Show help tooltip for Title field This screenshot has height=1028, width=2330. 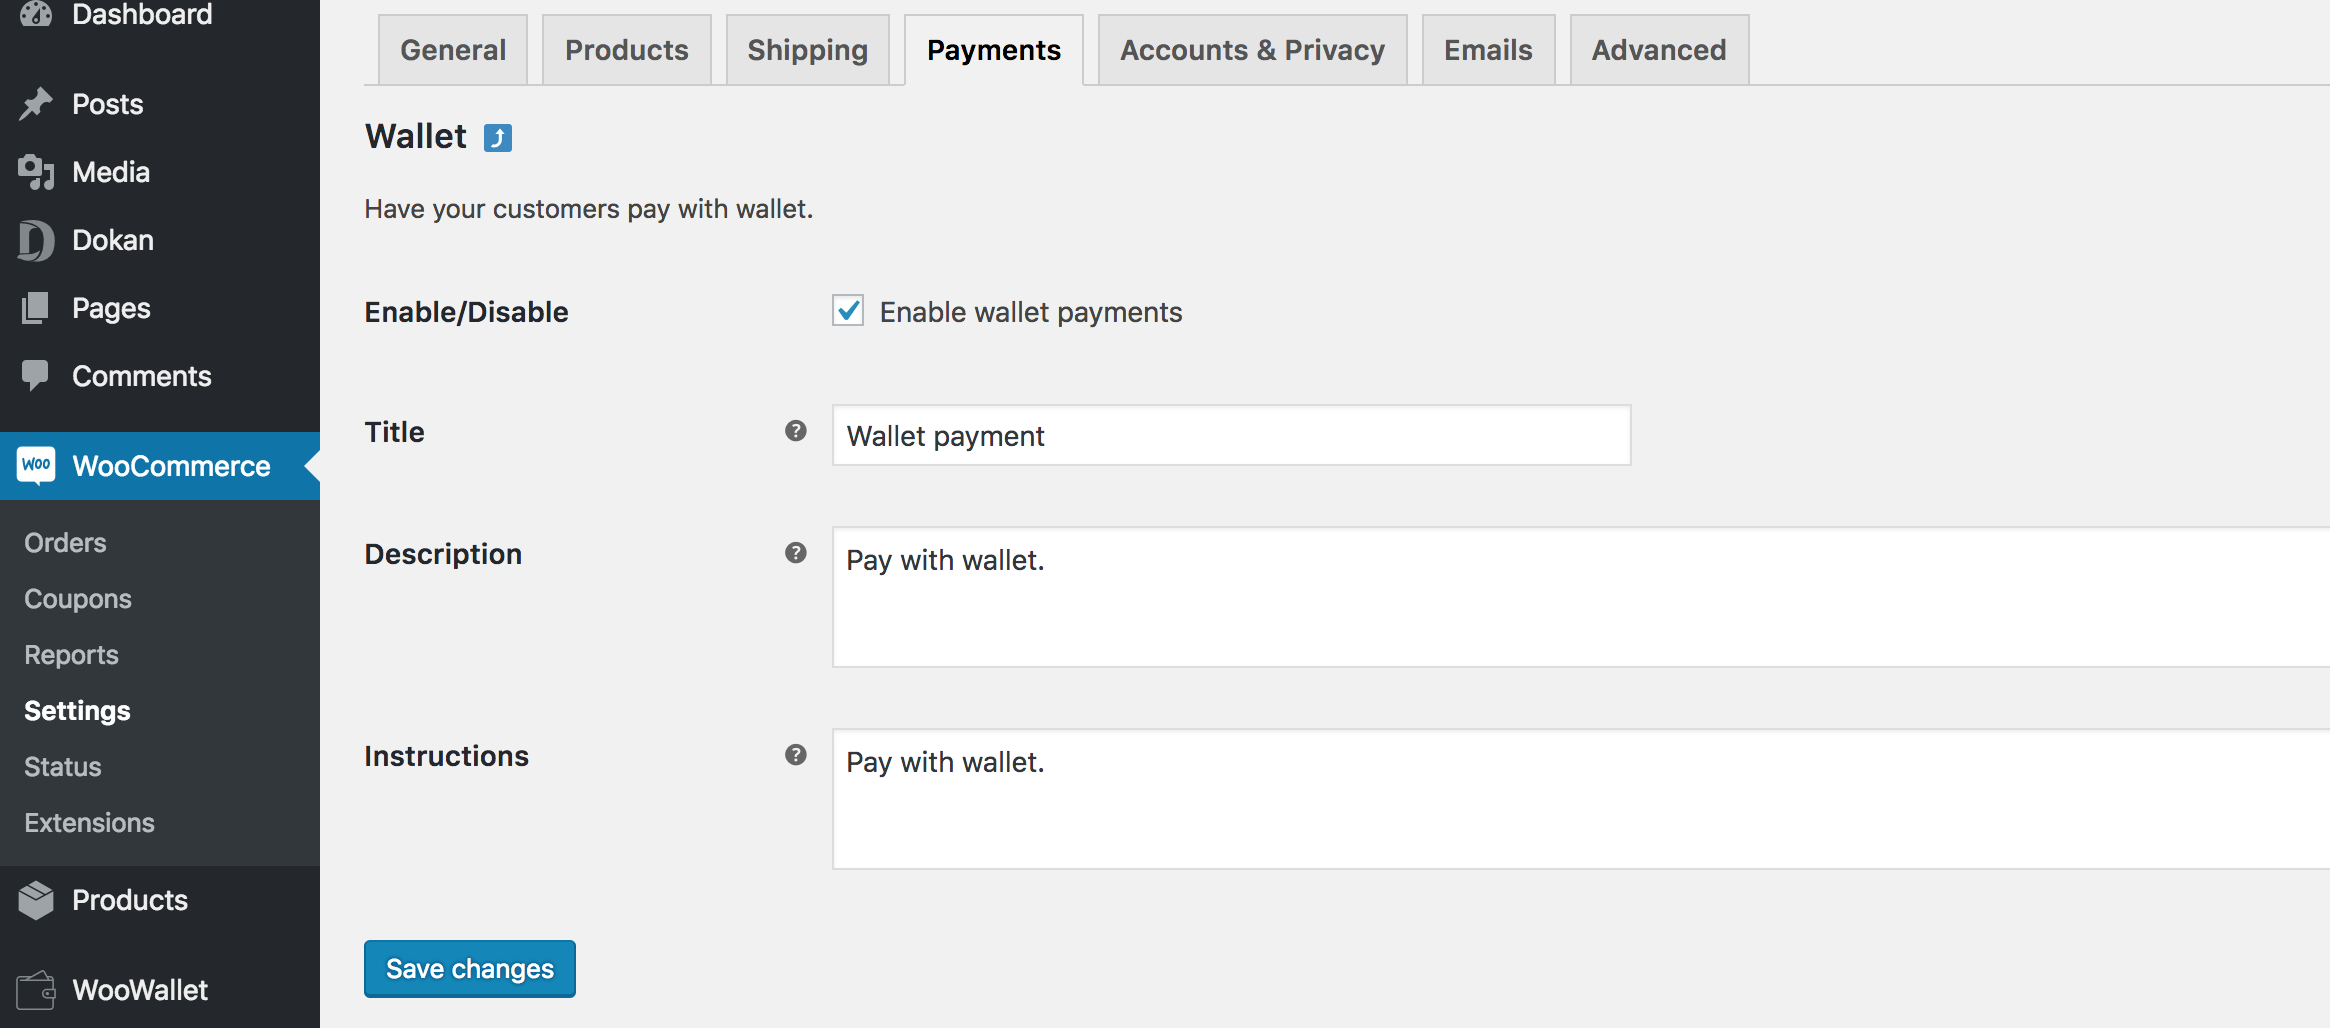tap(796, 431)
